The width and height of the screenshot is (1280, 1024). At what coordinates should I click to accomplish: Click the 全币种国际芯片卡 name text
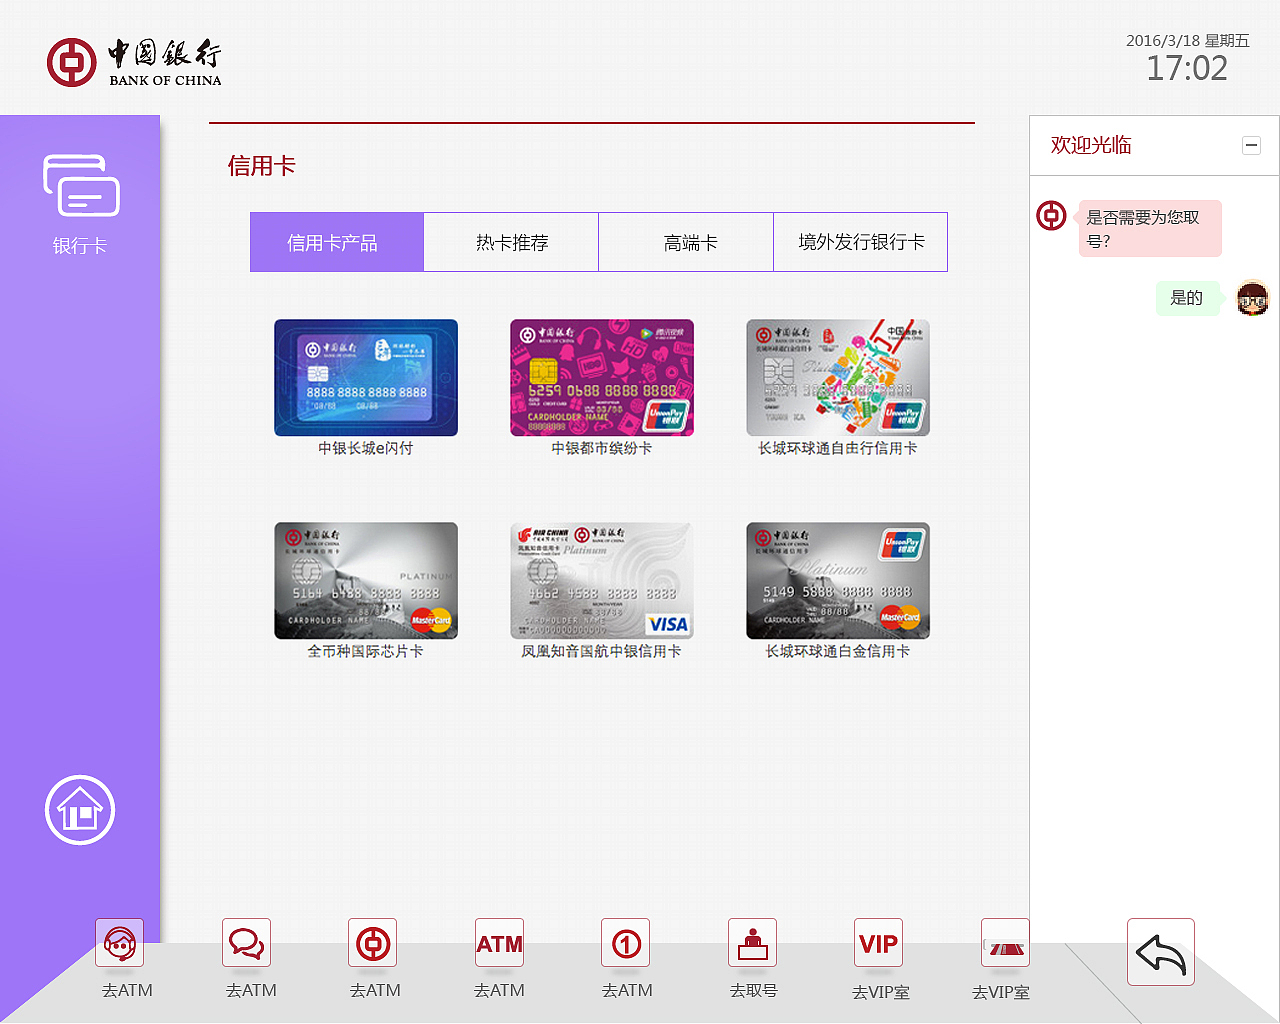[x=366, y=651]
